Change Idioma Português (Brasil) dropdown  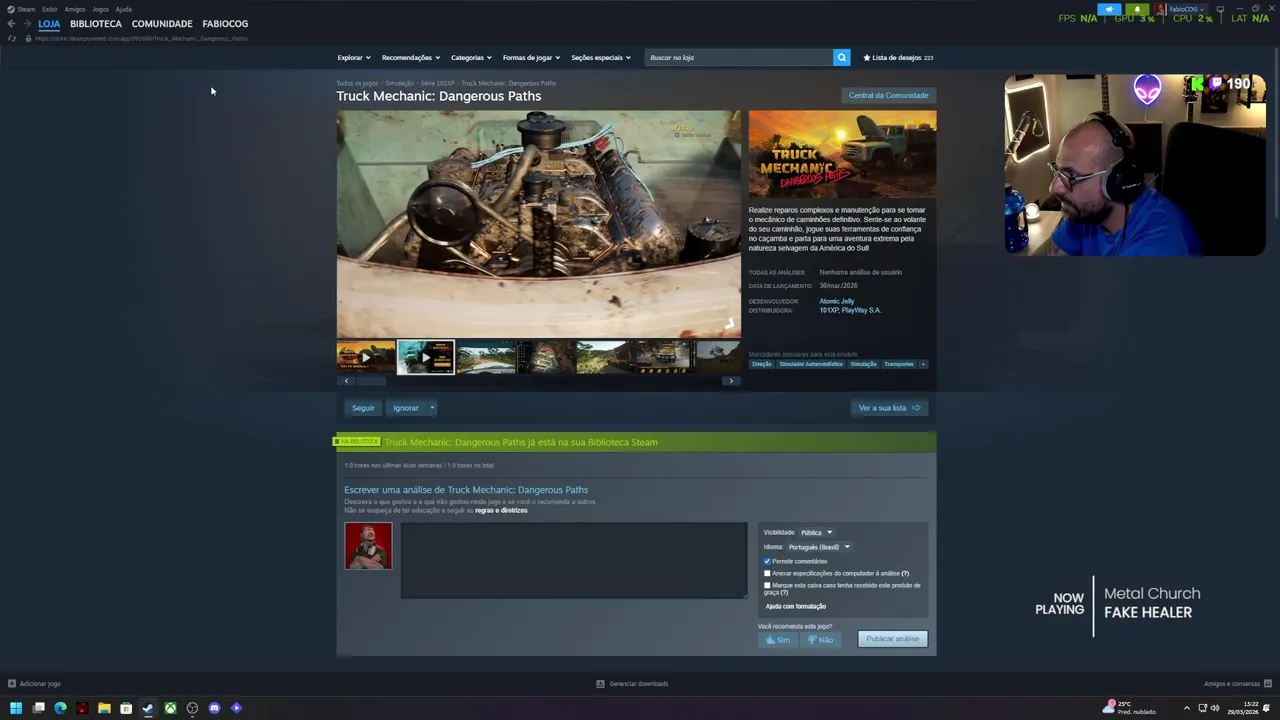pos(819,547)
